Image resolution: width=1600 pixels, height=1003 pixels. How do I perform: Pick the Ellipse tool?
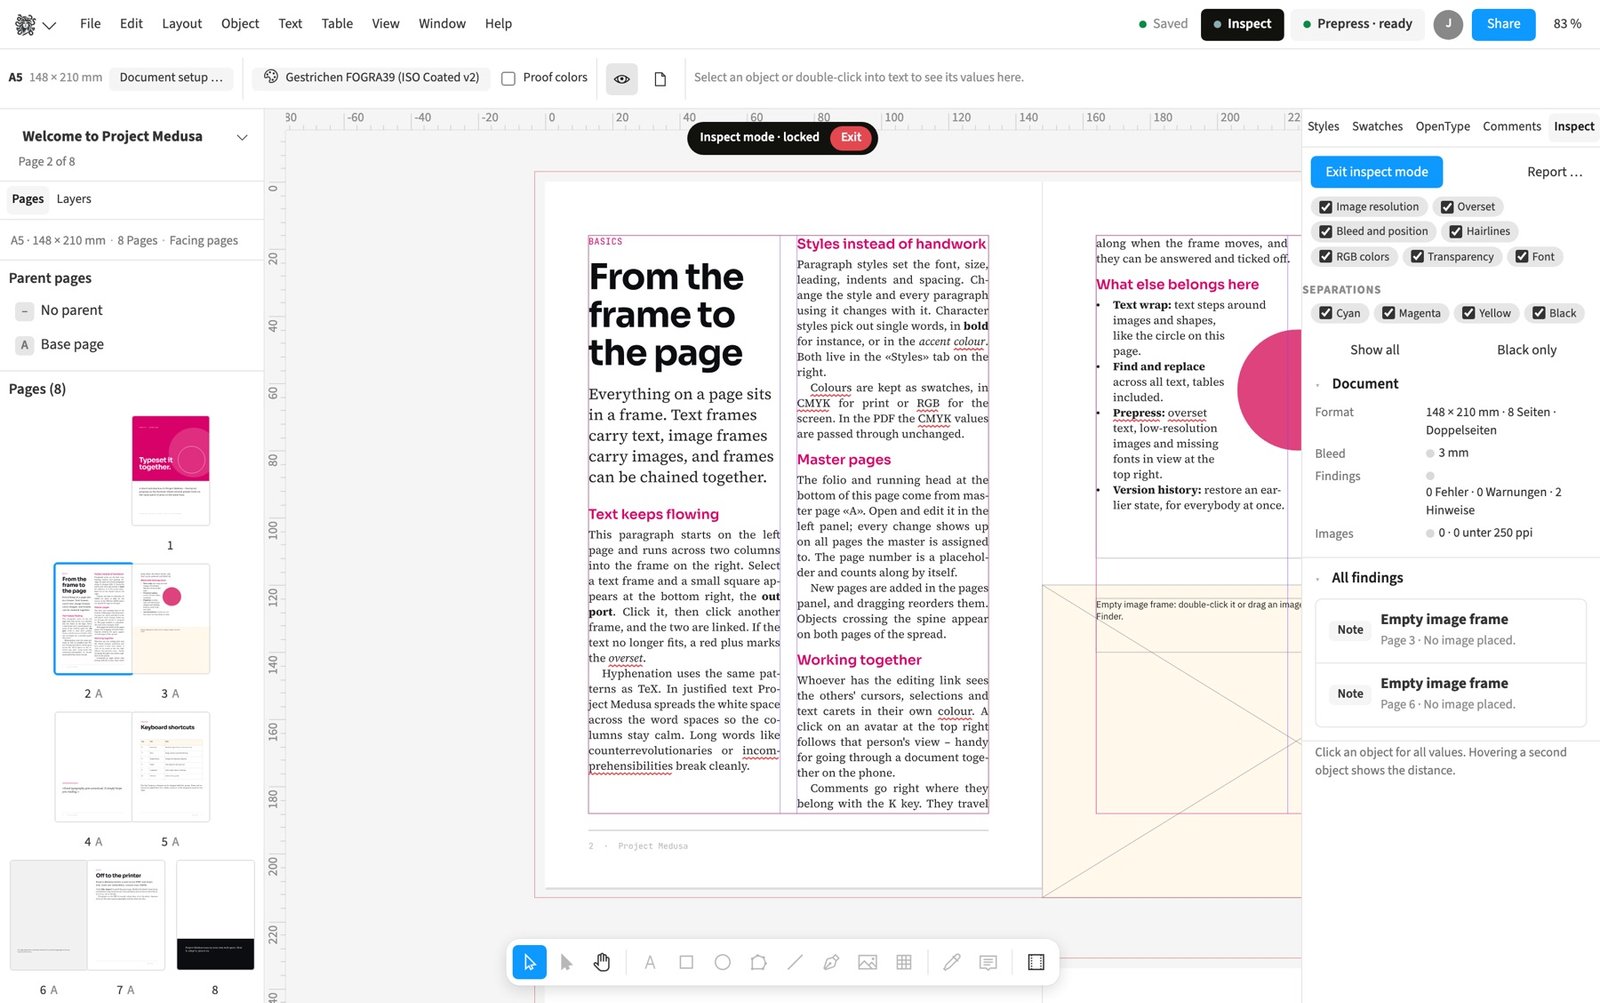pyautogui.click(x=722, y=962)
